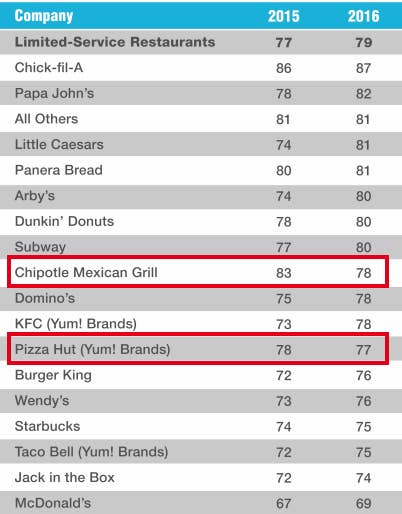Click Chipotle's 2016 score of 78
Screen dimensions: 402x514
363,273
